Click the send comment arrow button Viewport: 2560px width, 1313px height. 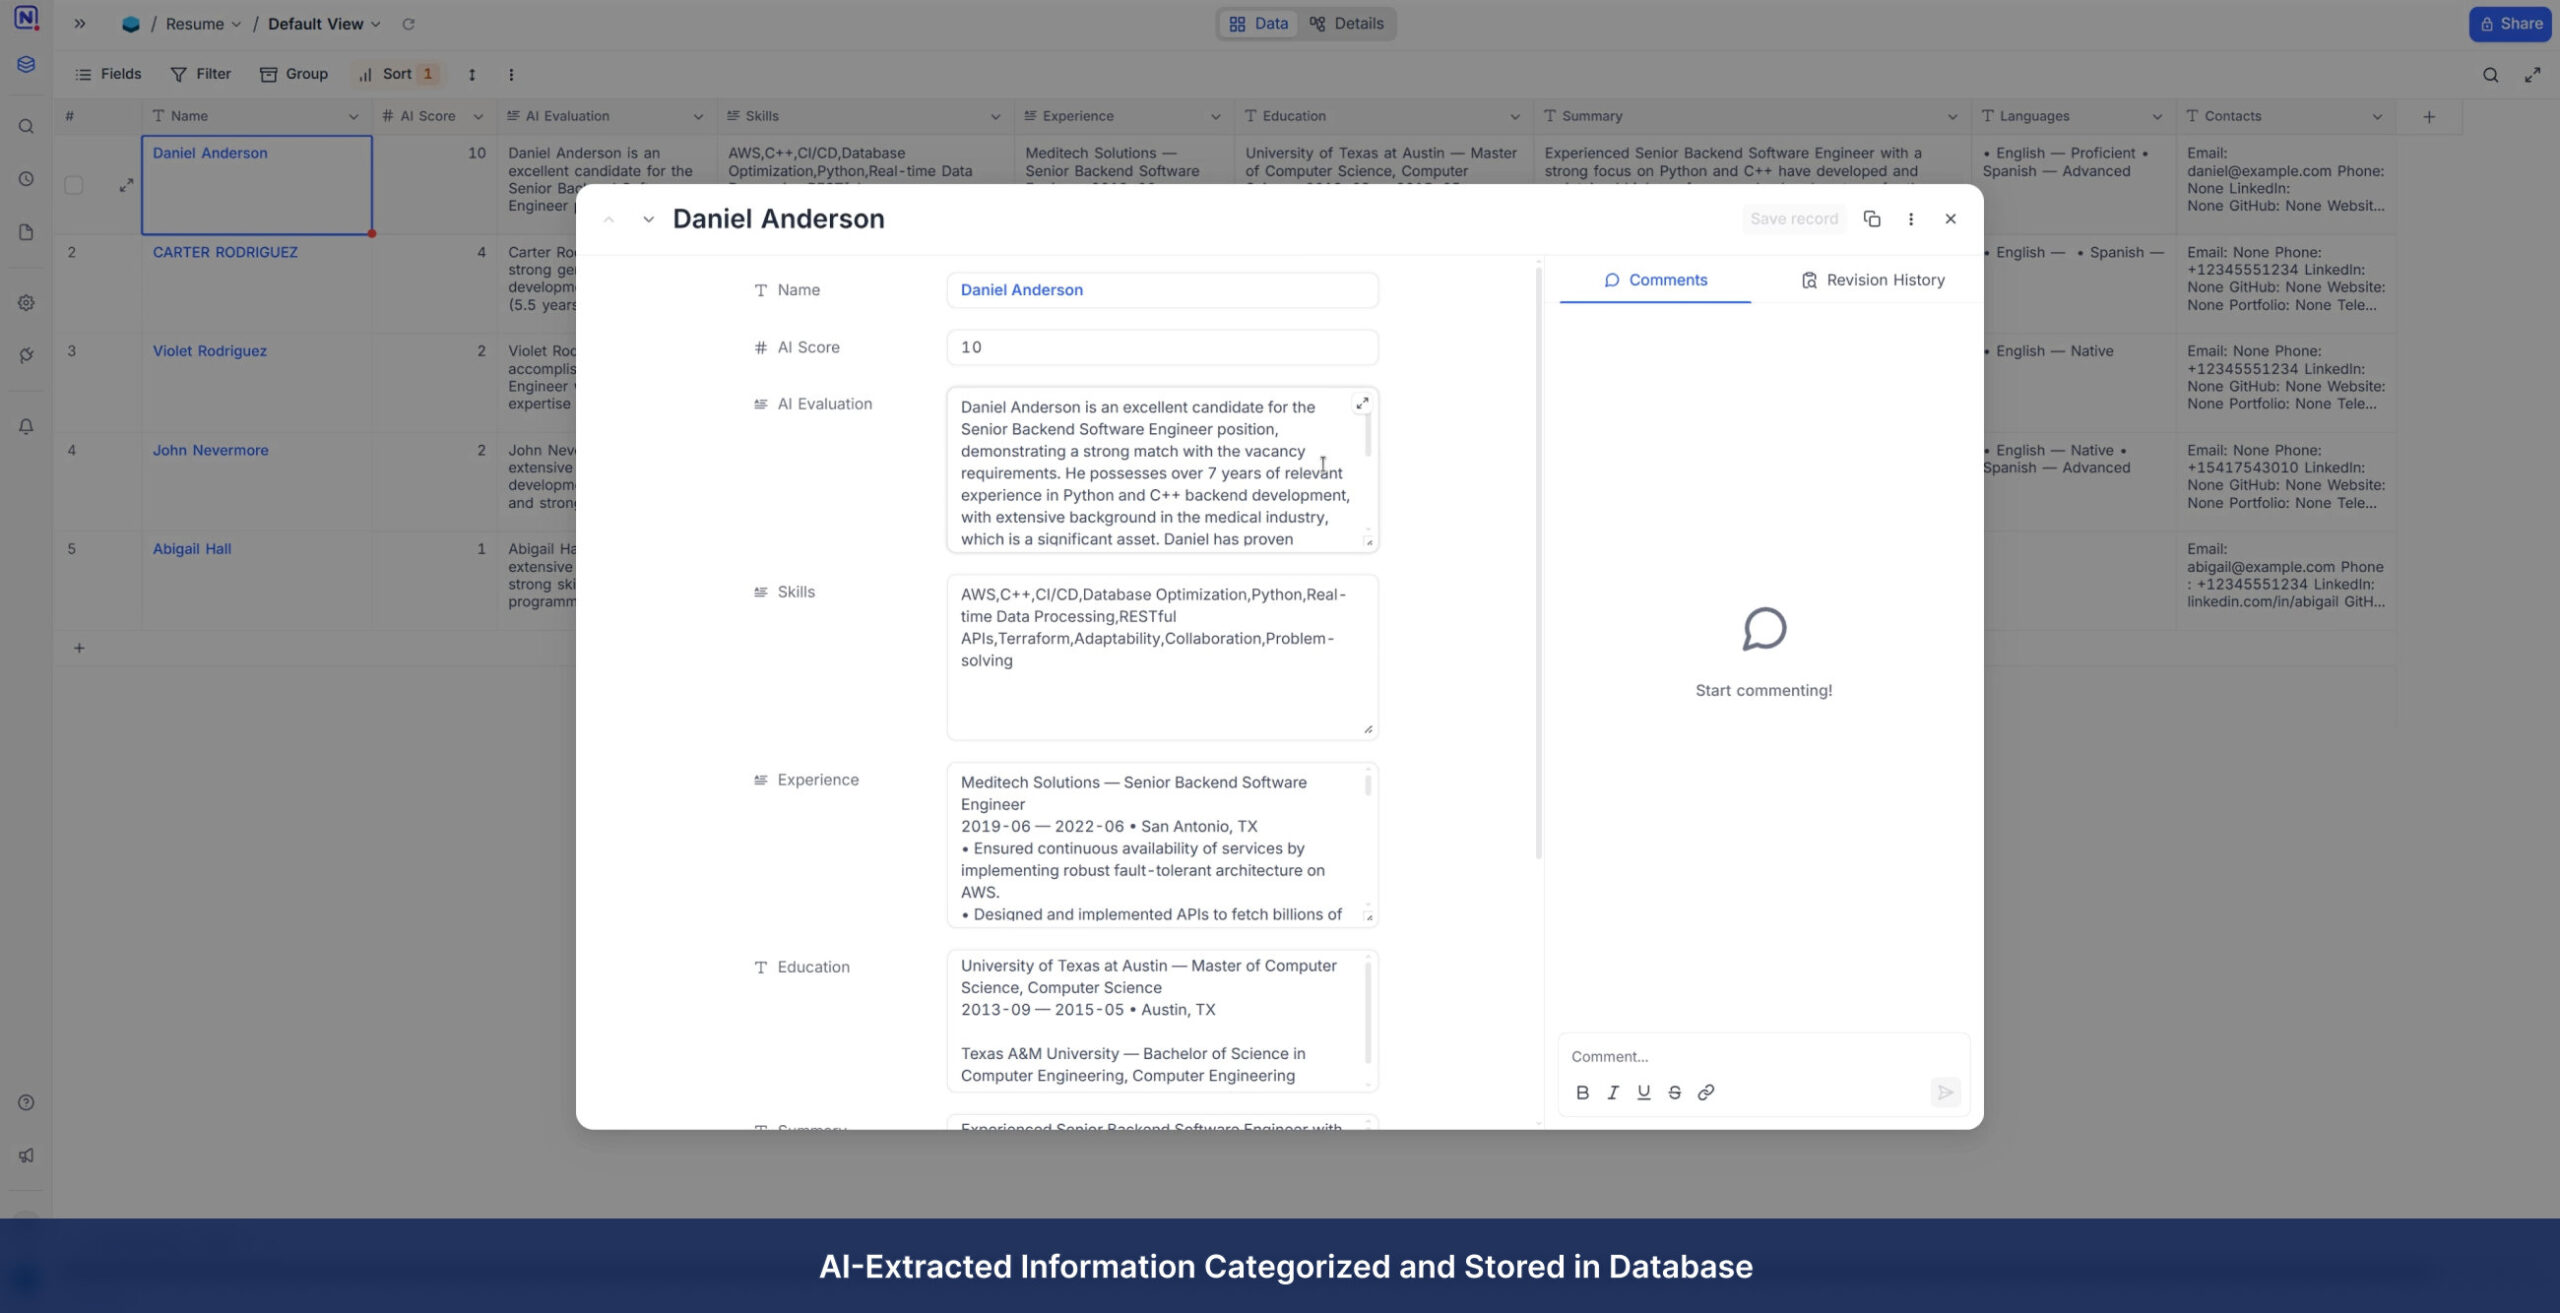pyautogui.click(x=1944, y=1092)
